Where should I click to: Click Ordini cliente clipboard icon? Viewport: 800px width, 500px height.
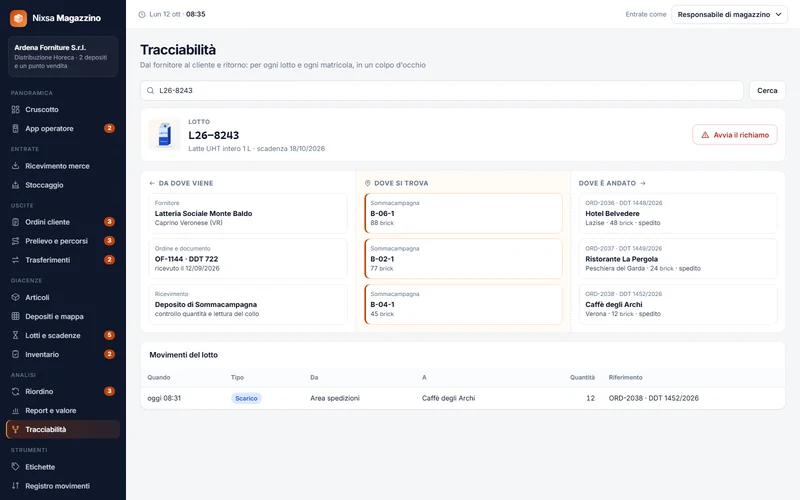click(x=15, y=222)
